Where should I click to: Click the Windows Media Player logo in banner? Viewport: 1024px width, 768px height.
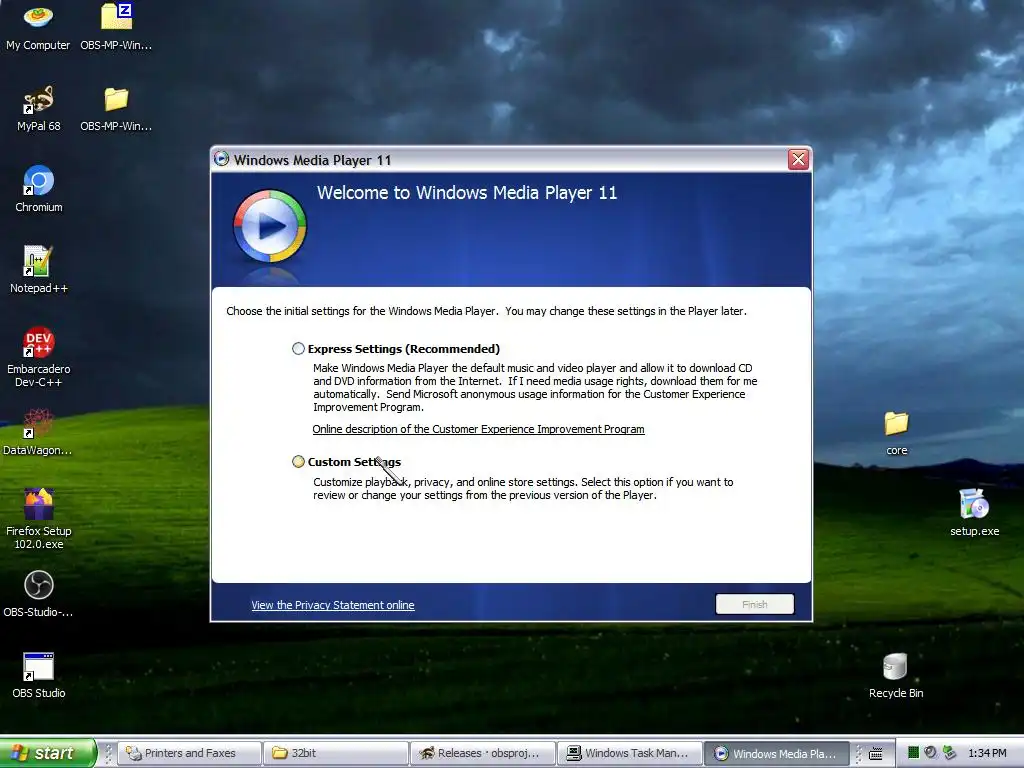pos(270,226)
